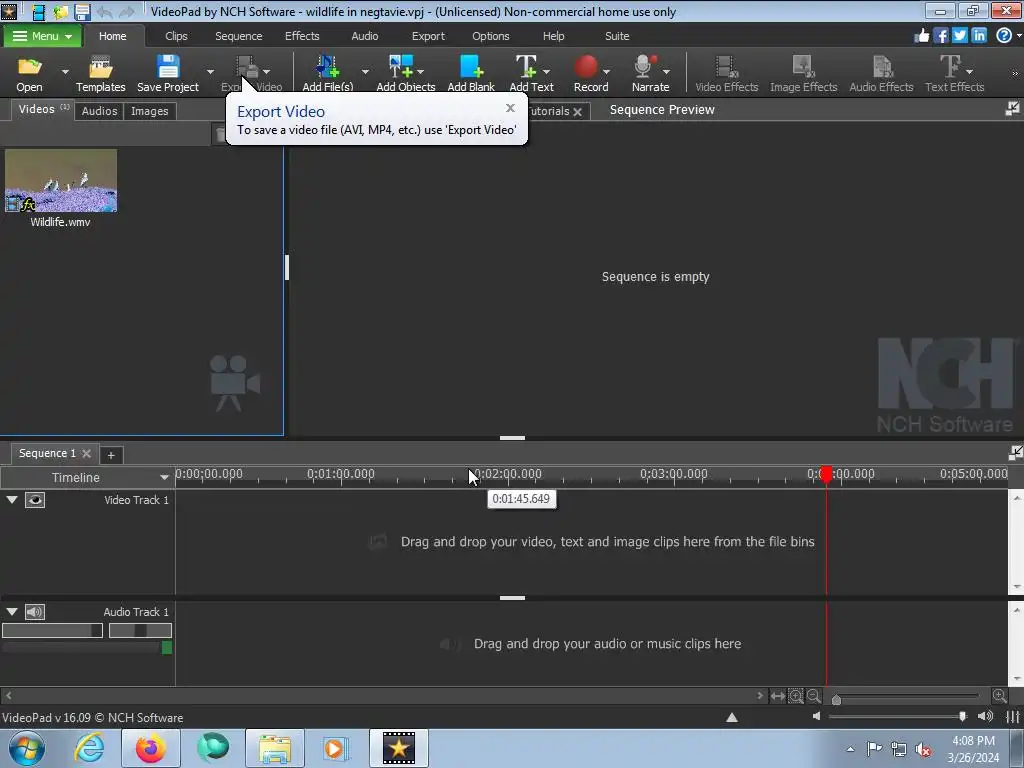Click the quick-access save icon in title bar
Image resolution: width=1024 pixels, height=768 pixels.
[82, 11]
